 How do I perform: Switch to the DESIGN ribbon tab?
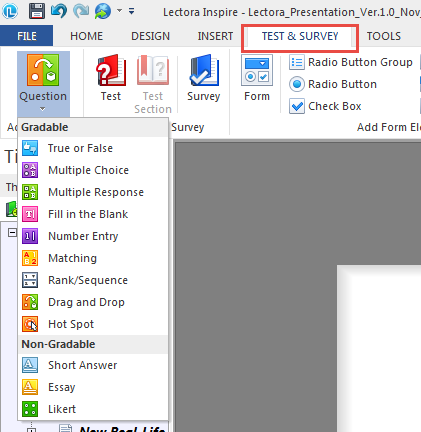tap(150, 36)
